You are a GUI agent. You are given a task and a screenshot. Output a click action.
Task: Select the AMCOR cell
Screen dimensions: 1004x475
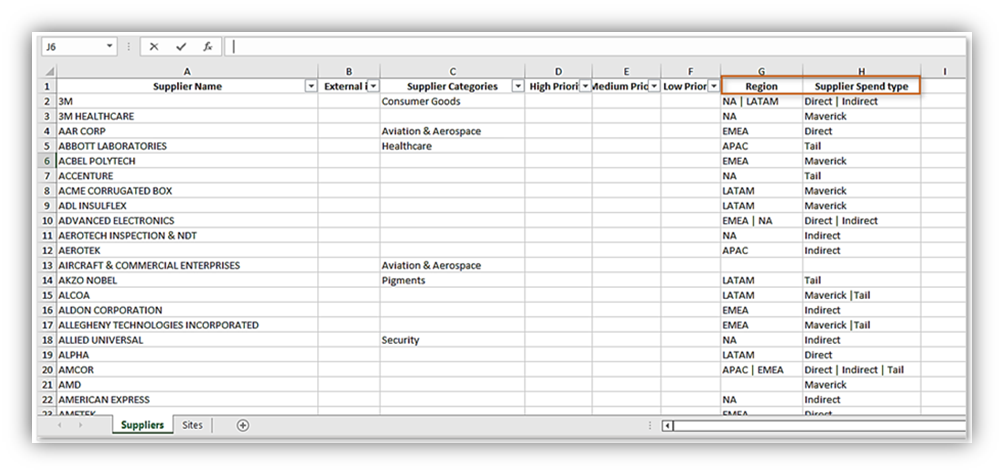188,370
